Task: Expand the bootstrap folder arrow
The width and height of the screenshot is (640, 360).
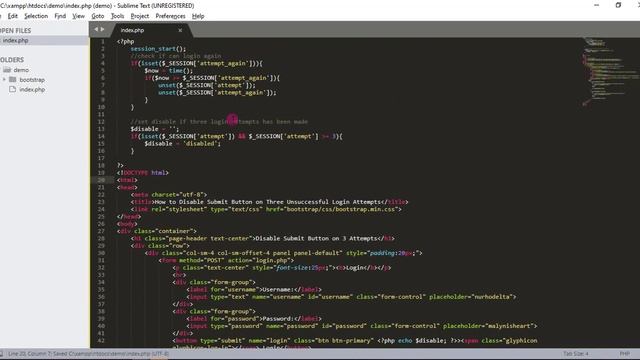Action: pyautogui.click(x=4, y=80)
